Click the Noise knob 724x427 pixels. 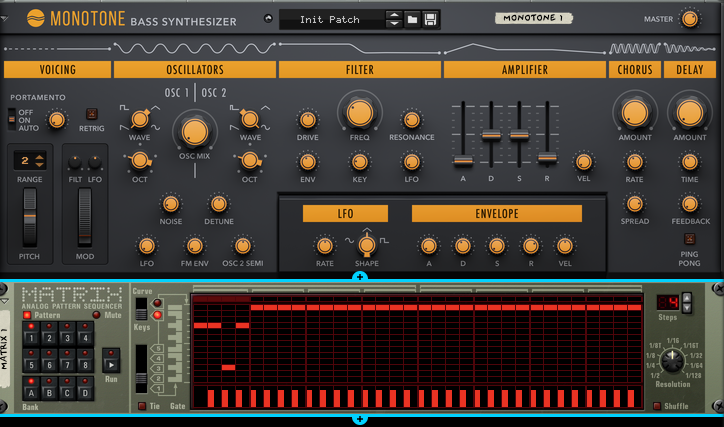coord(171,204)
